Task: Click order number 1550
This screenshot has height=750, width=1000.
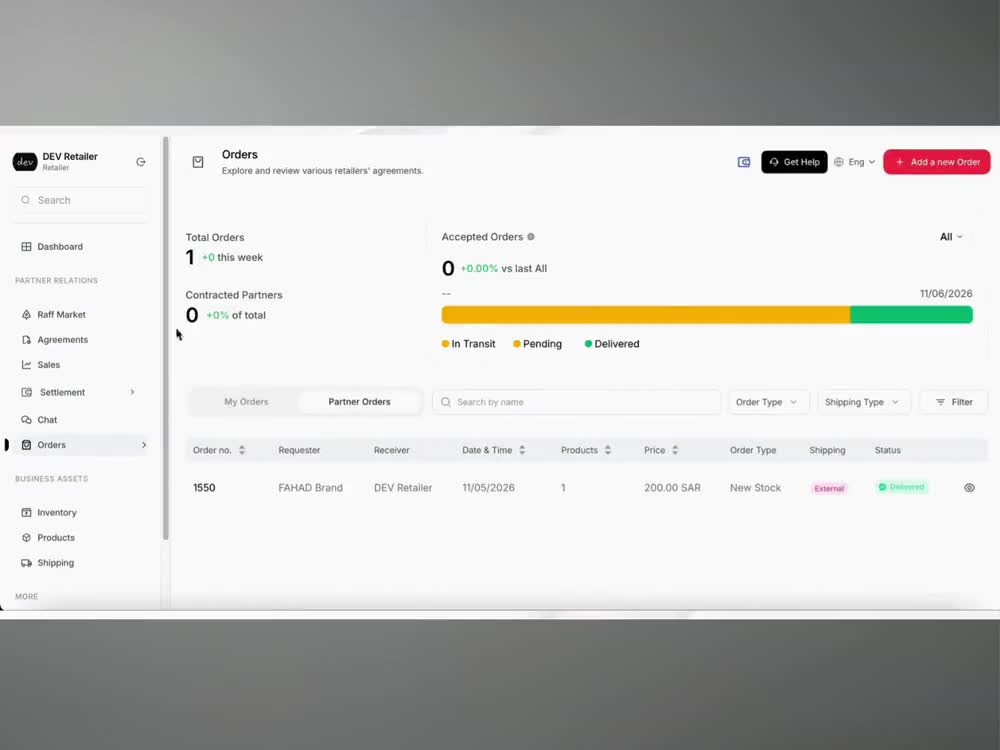Action: click(x=204, y=488)
